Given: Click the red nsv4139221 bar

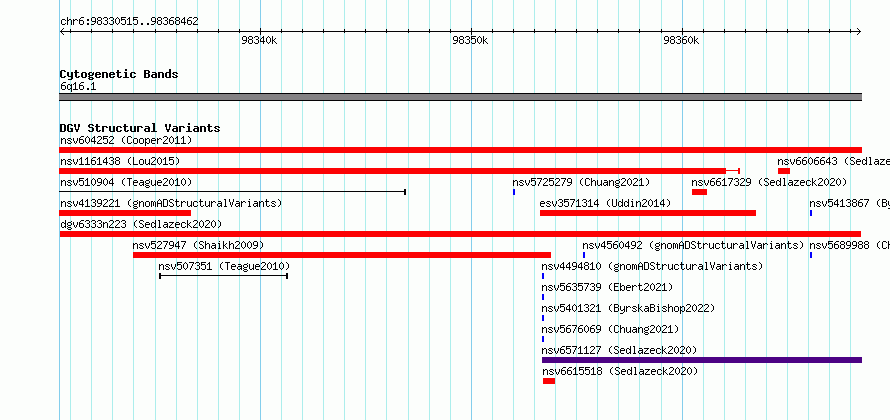Looking at the screenshot, I should pos(125,213).
